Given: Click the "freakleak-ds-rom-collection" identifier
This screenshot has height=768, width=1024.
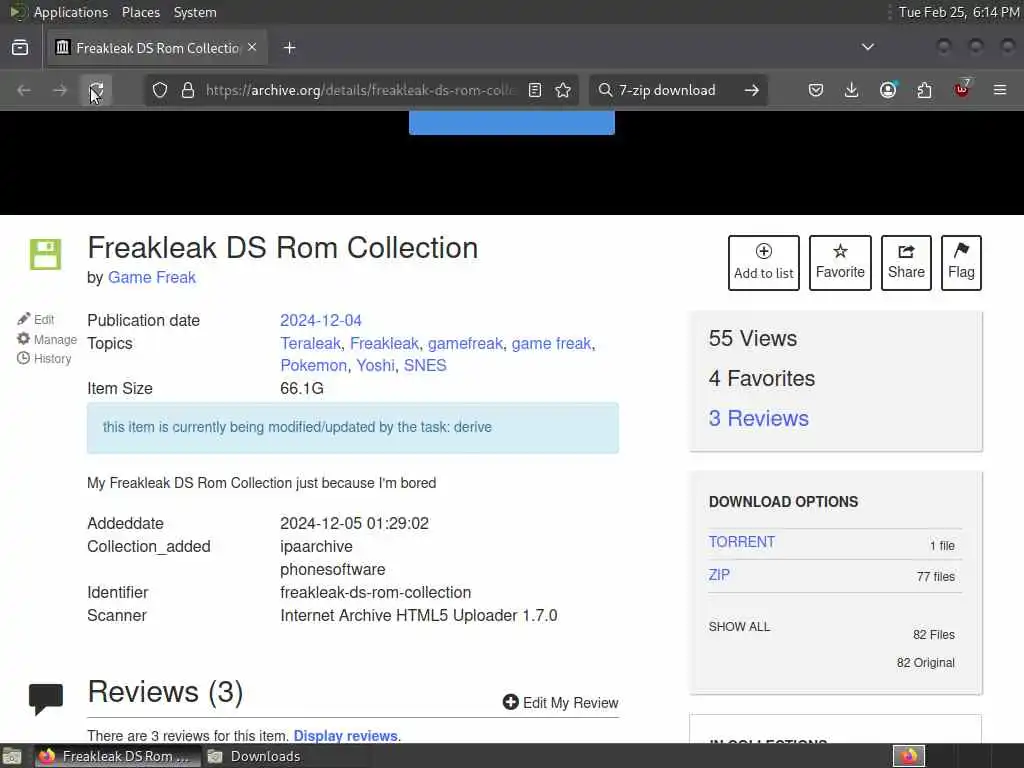Looking at the screenshot, I should [376, 592].
